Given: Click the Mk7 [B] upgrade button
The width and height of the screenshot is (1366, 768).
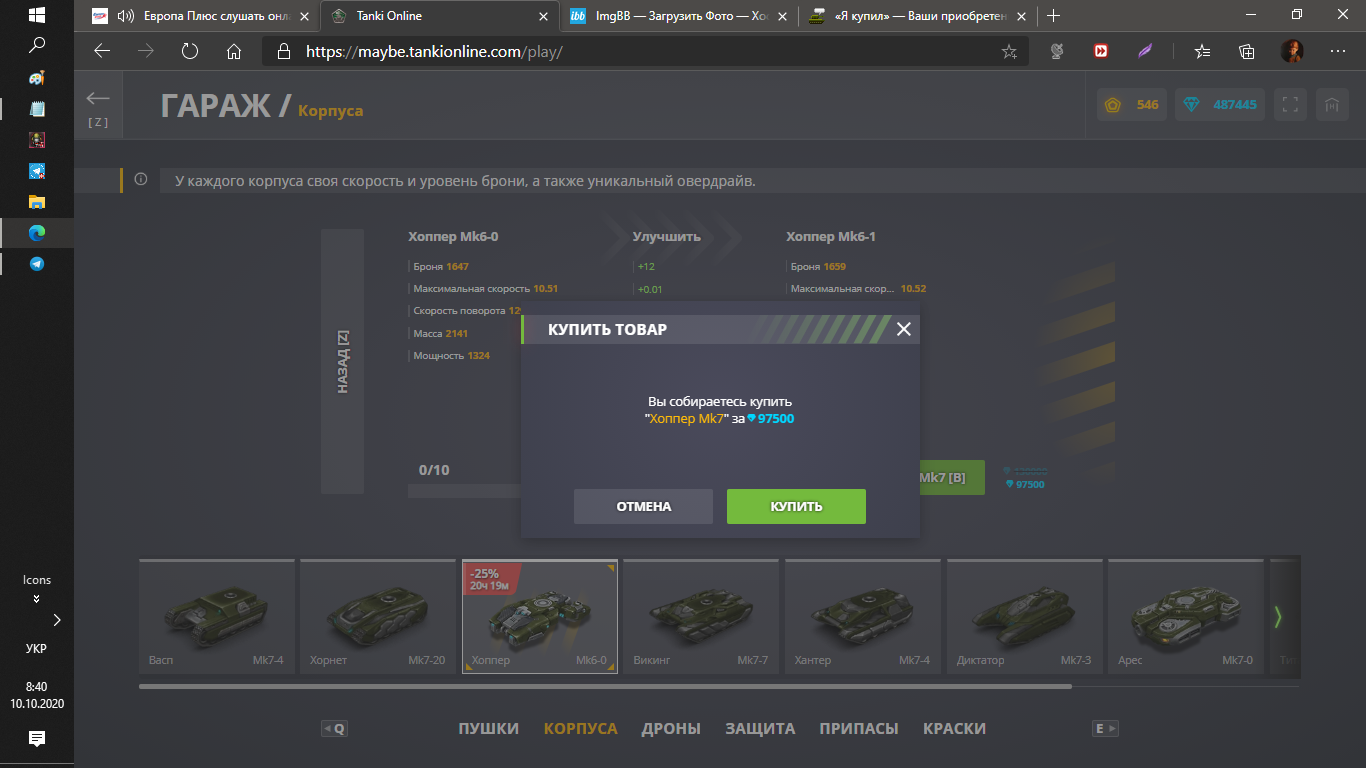Looking at the screenshot, I should pos(951,478).
